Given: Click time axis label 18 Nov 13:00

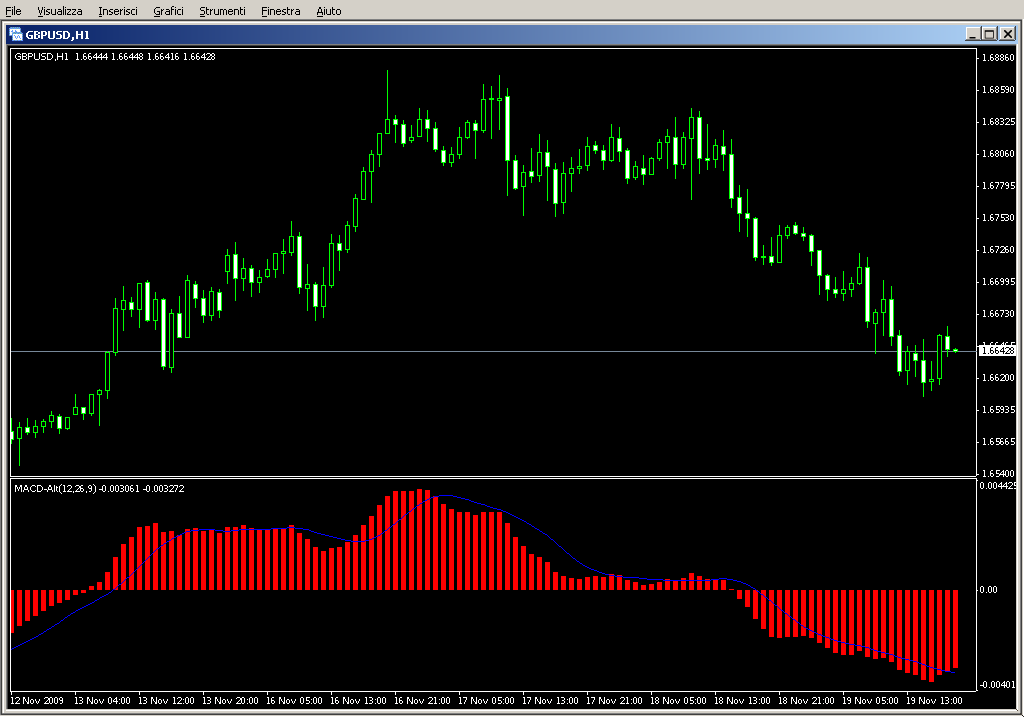Looking at the screenshot, I should [x=742, y=701].
